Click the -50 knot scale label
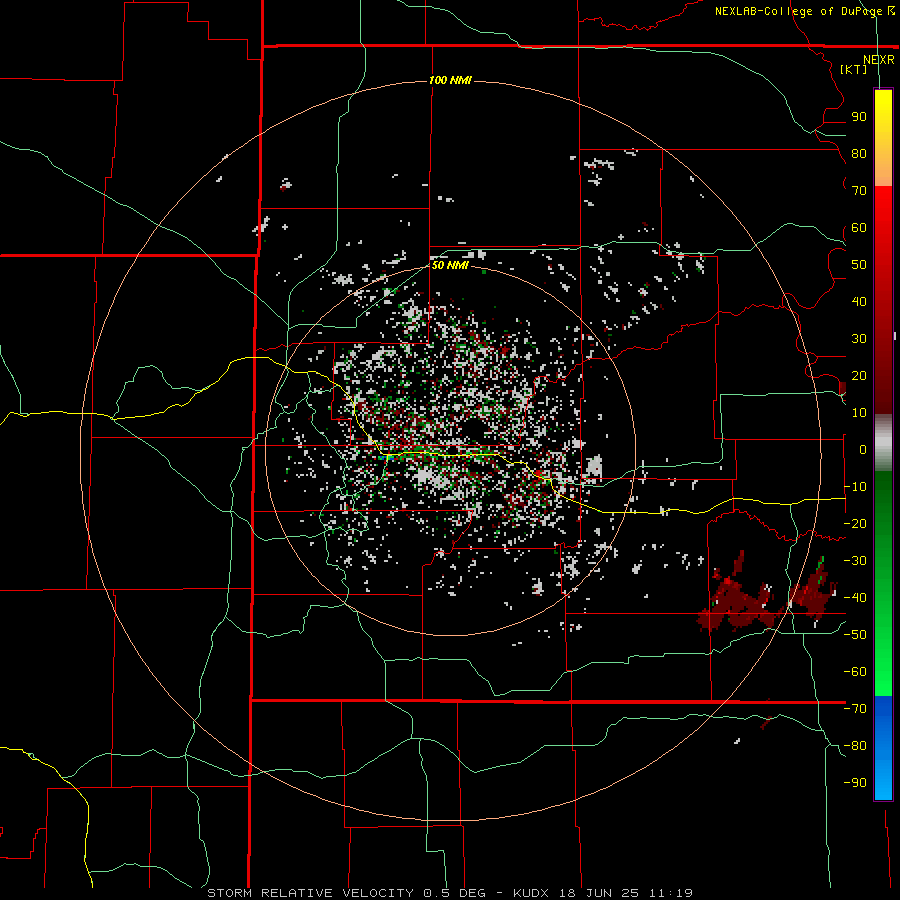This screenshot has width=900, height=900. 855,634
